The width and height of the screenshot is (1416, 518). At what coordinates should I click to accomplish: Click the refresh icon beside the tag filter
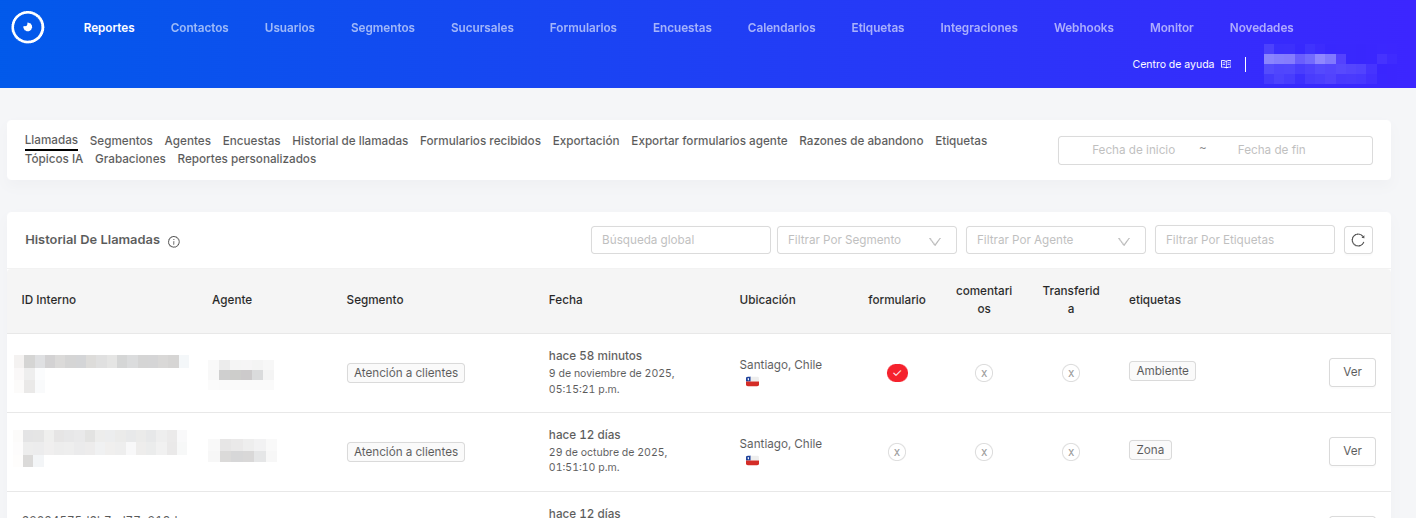(1358, 240)
